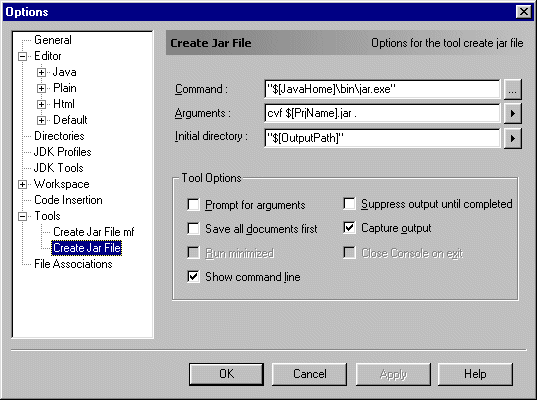The width and height of the screenshot is (537, 400).
Task: Collapse the Editor tree node
Action: [x=23, y=57]
